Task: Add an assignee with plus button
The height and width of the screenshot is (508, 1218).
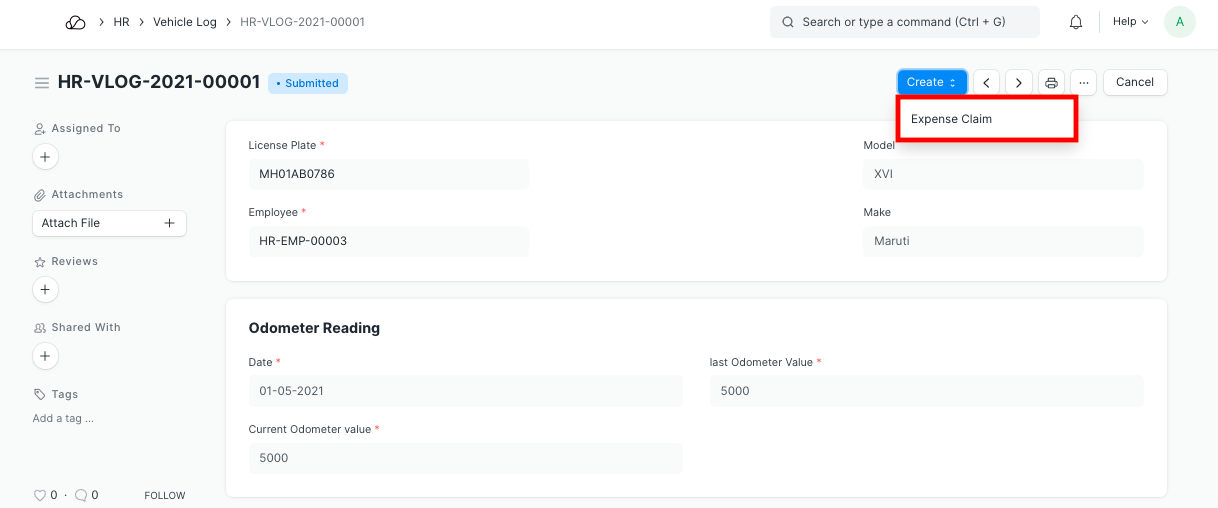Action: [45, 157]
